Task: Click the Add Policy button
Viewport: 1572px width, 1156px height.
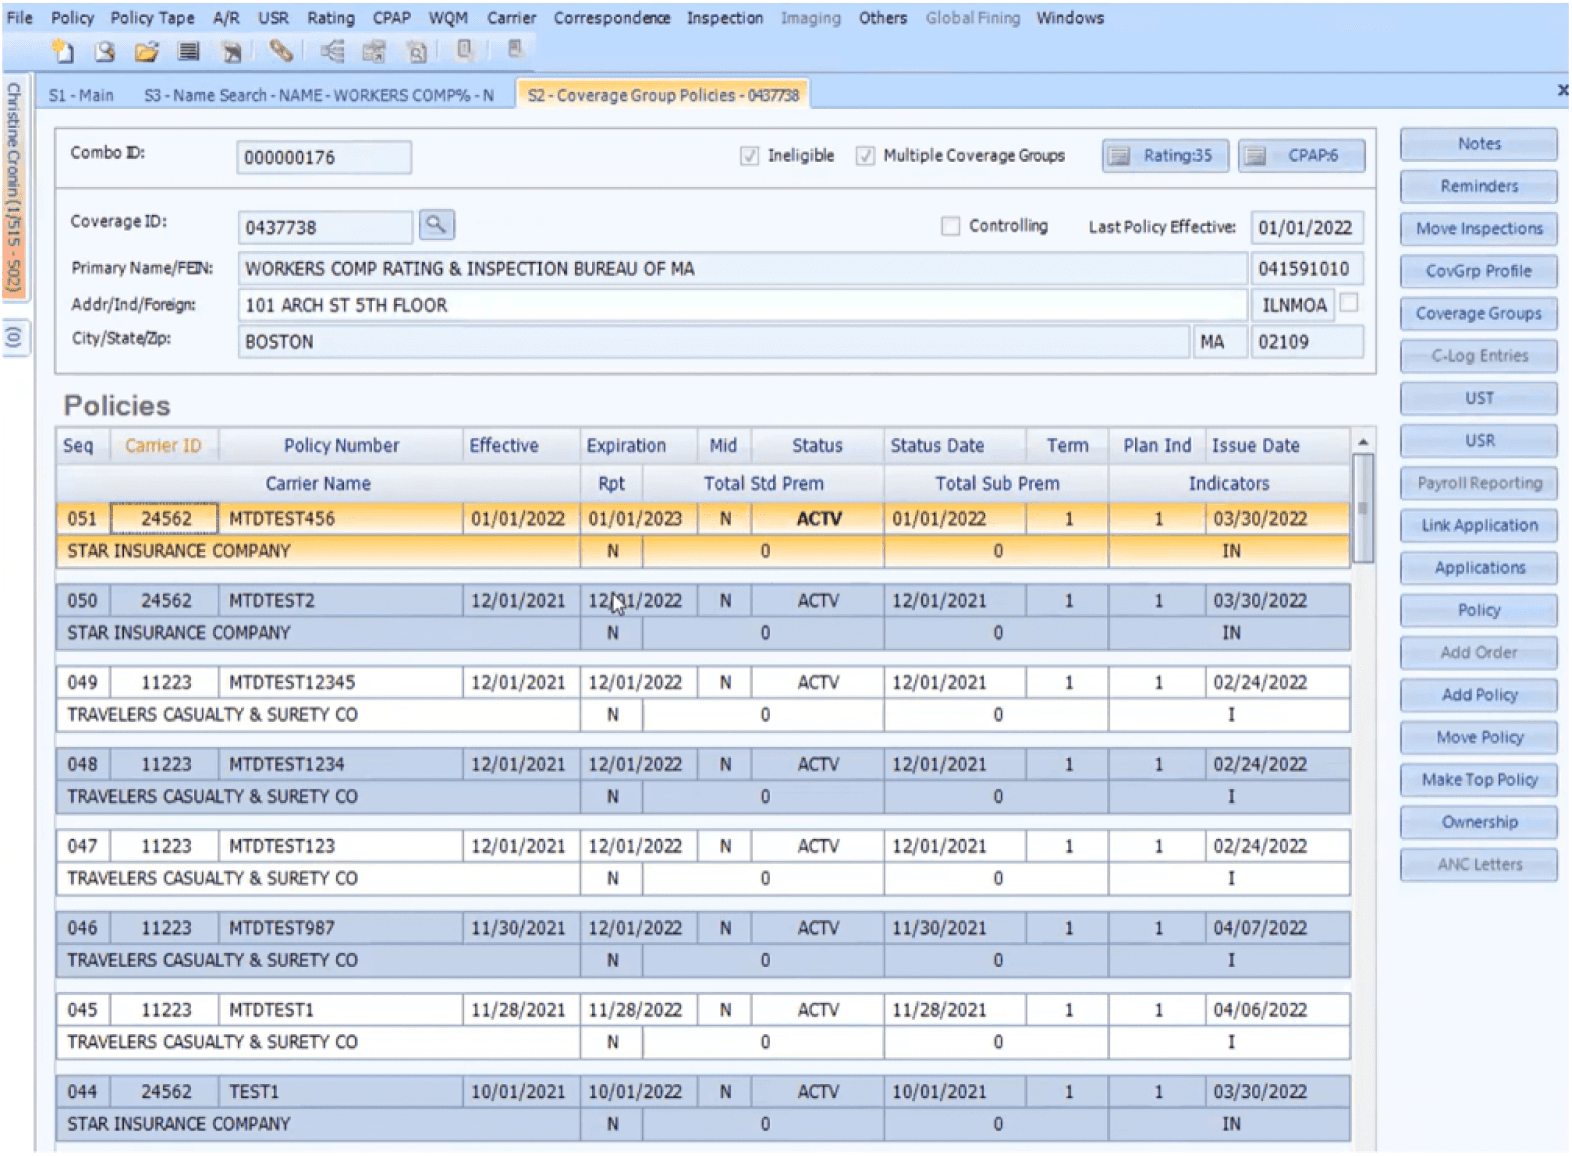Action: [1479, 695]
